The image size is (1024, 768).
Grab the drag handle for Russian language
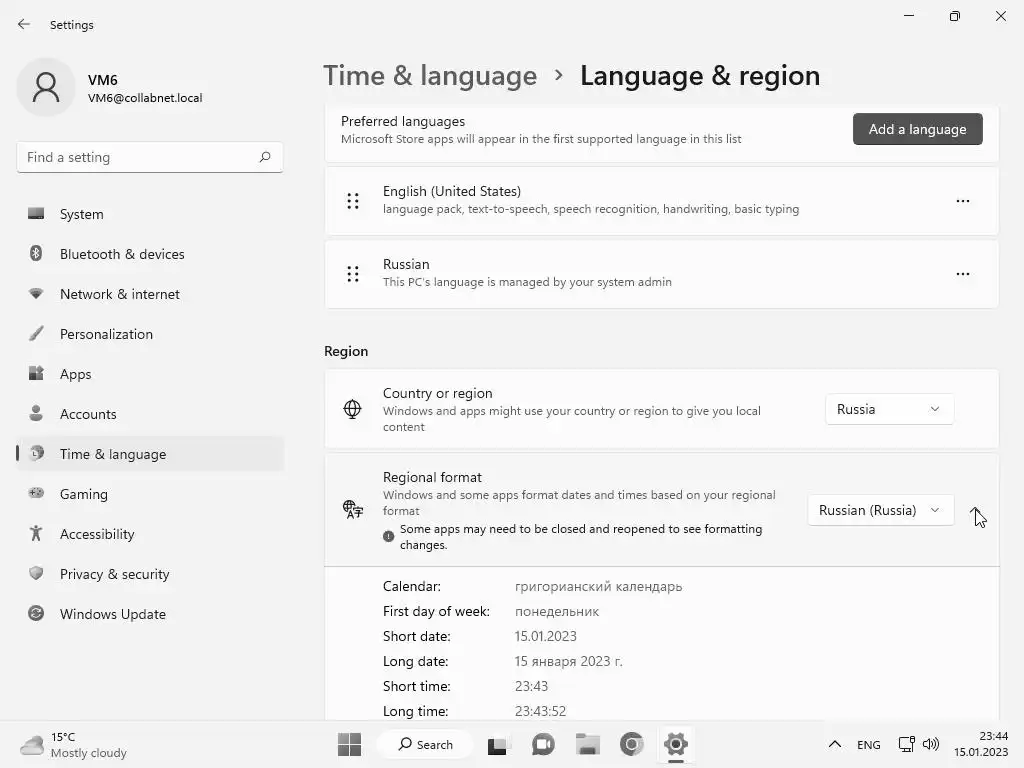(x=353, y=274)
